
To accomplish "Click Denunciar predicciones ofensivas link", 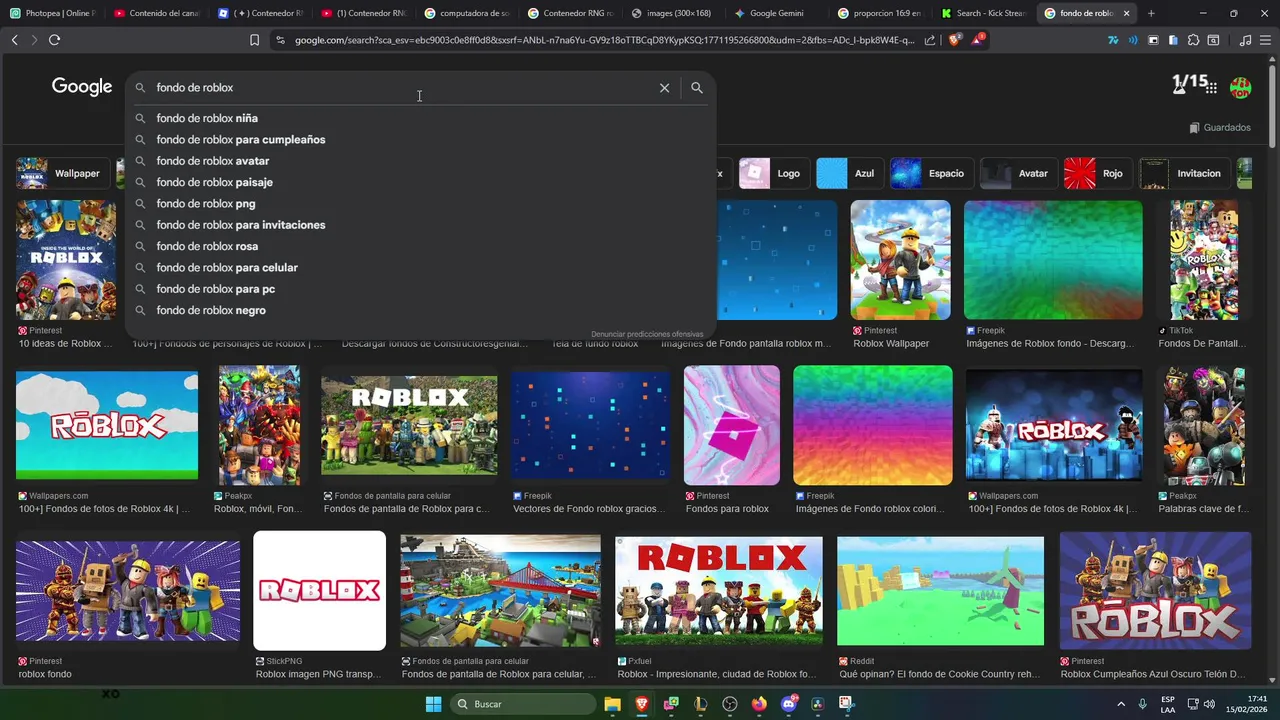I will tap(647, 334).
